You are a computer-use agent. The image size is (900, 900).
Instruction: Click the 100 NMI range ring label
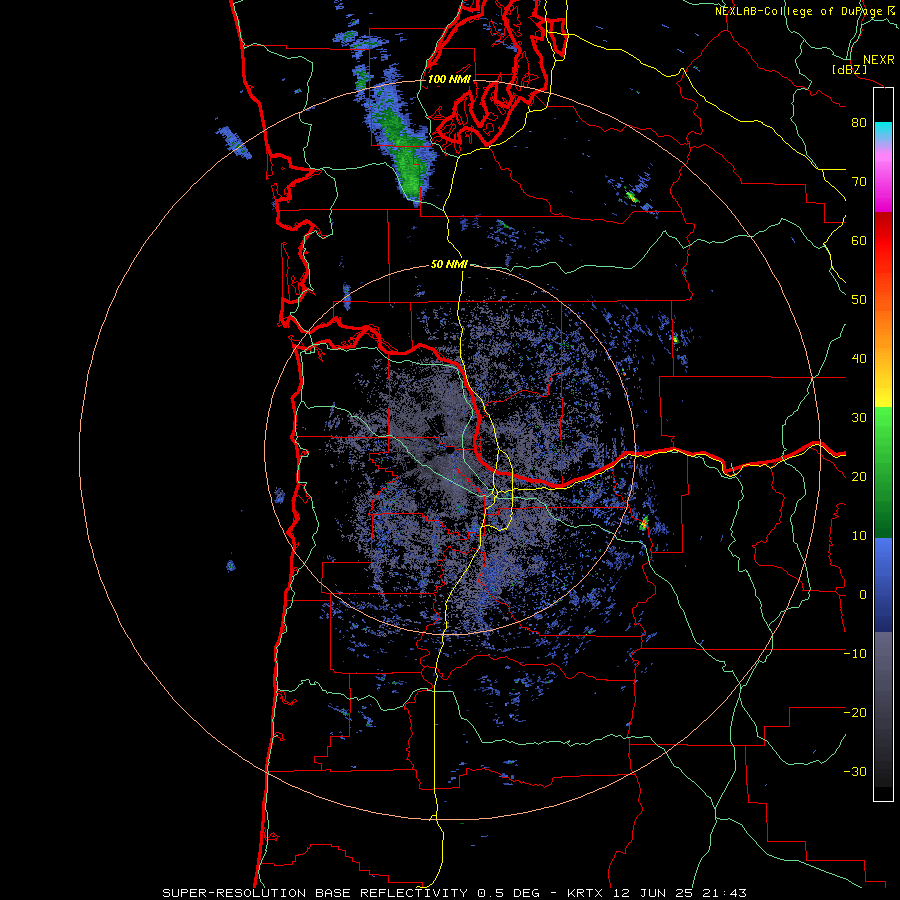449,79
